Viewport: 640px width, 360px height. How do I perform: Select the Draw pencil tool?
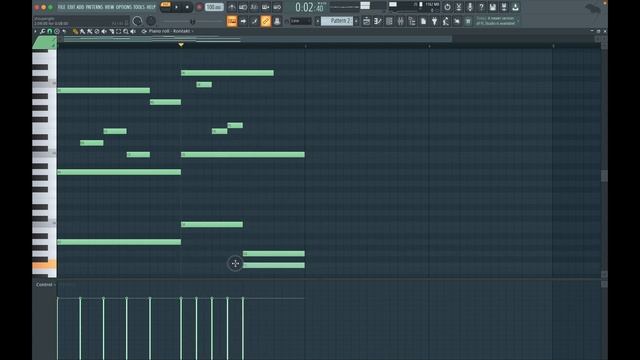[x=75, y=31]
